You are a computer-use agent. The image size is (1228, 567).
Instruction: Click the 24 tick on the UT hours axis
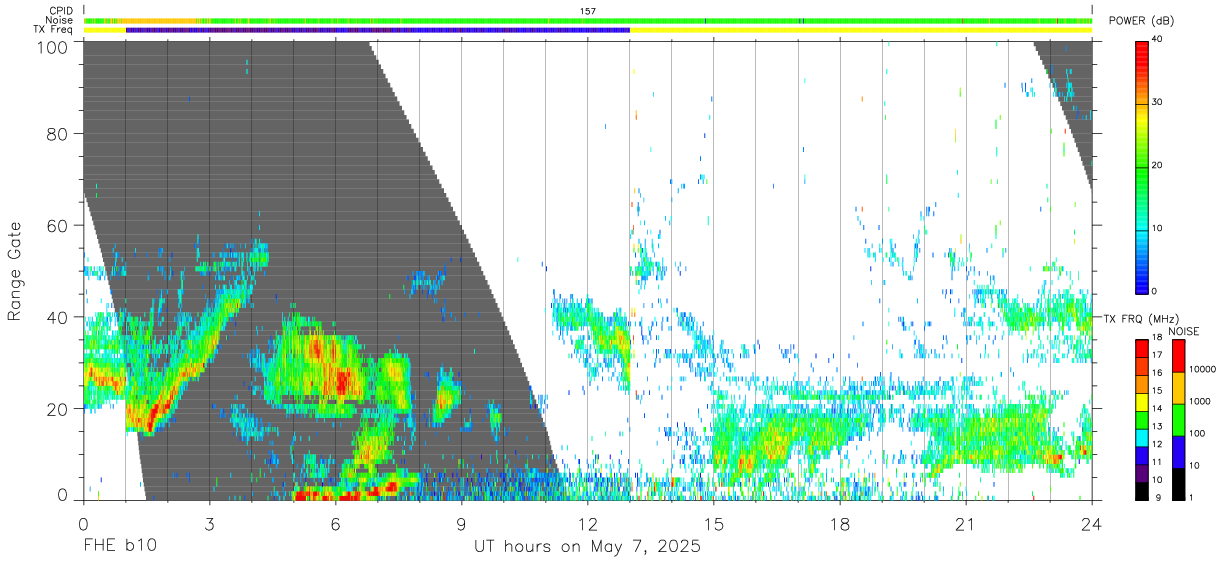click(x=1092, y=524)
